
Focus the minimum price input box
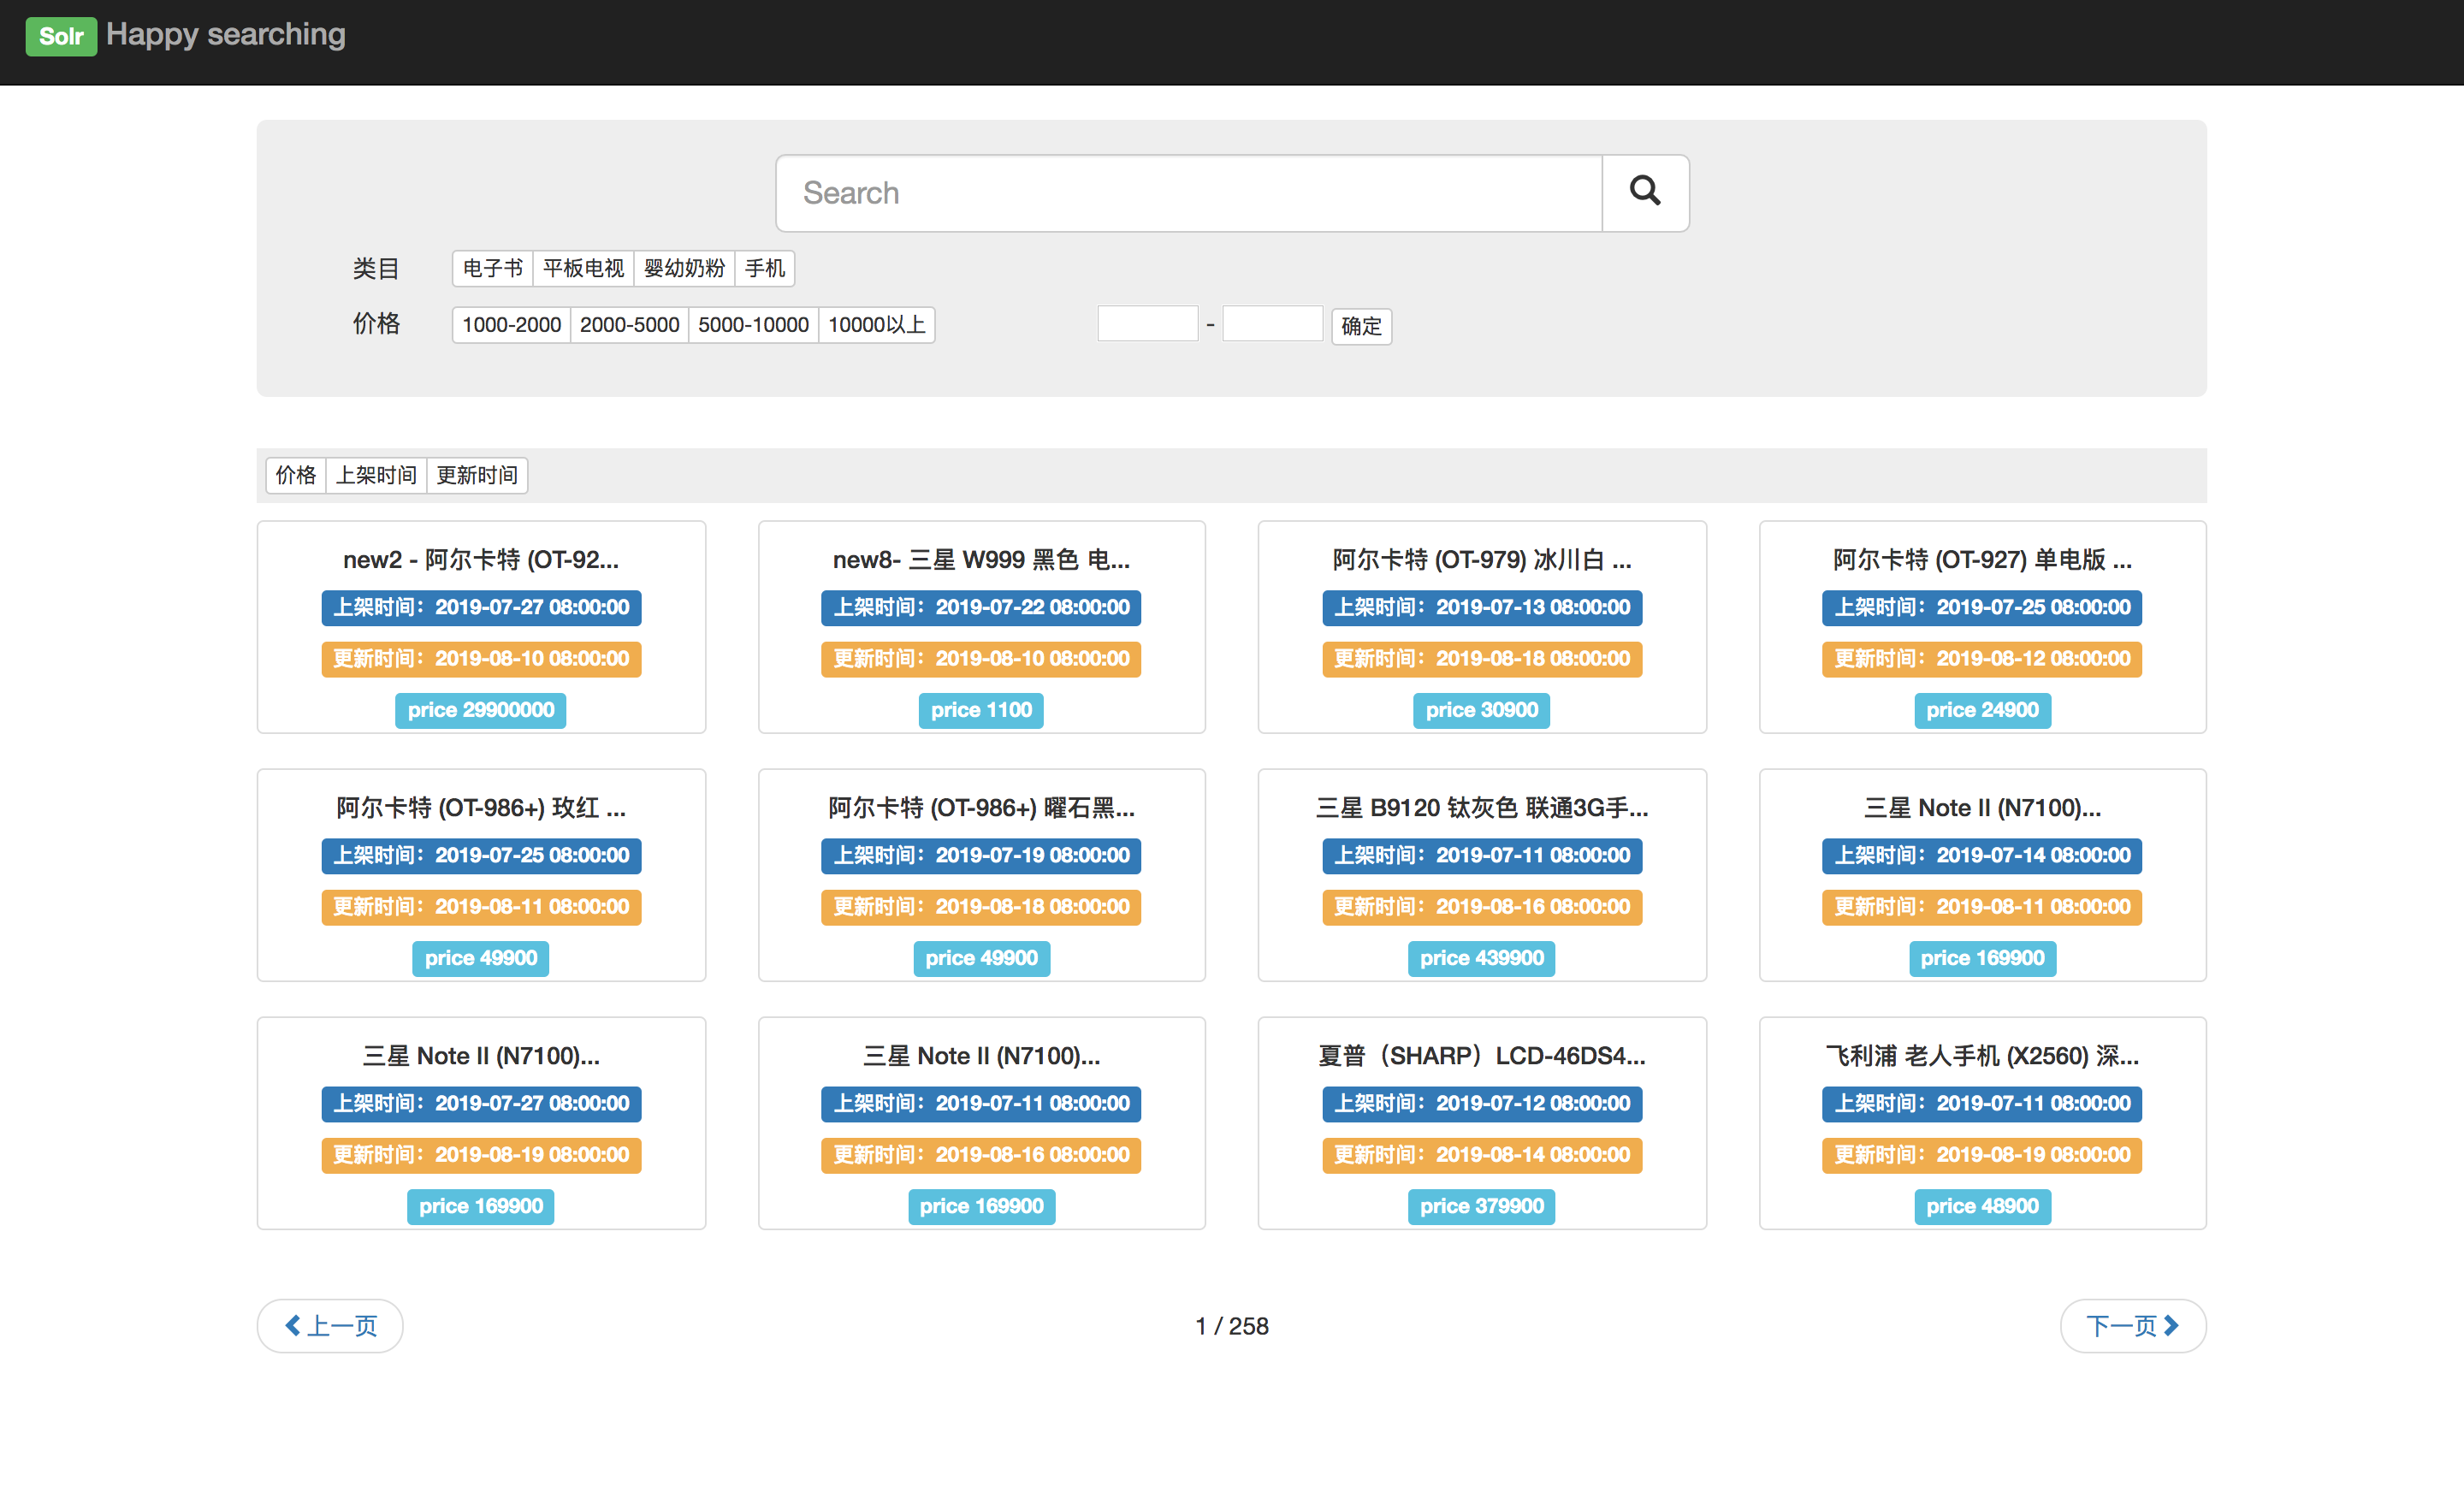click(1147, 324)
